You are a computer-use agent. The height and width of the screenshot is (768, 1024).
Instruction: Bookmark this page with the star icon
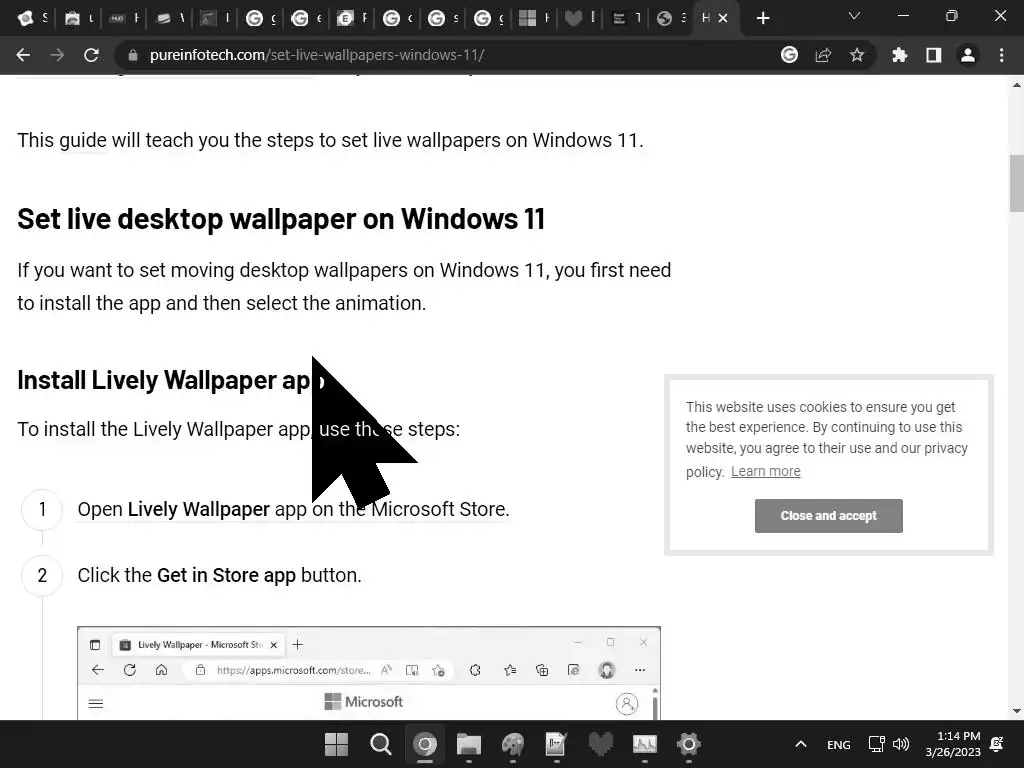(x=857, y=56)
